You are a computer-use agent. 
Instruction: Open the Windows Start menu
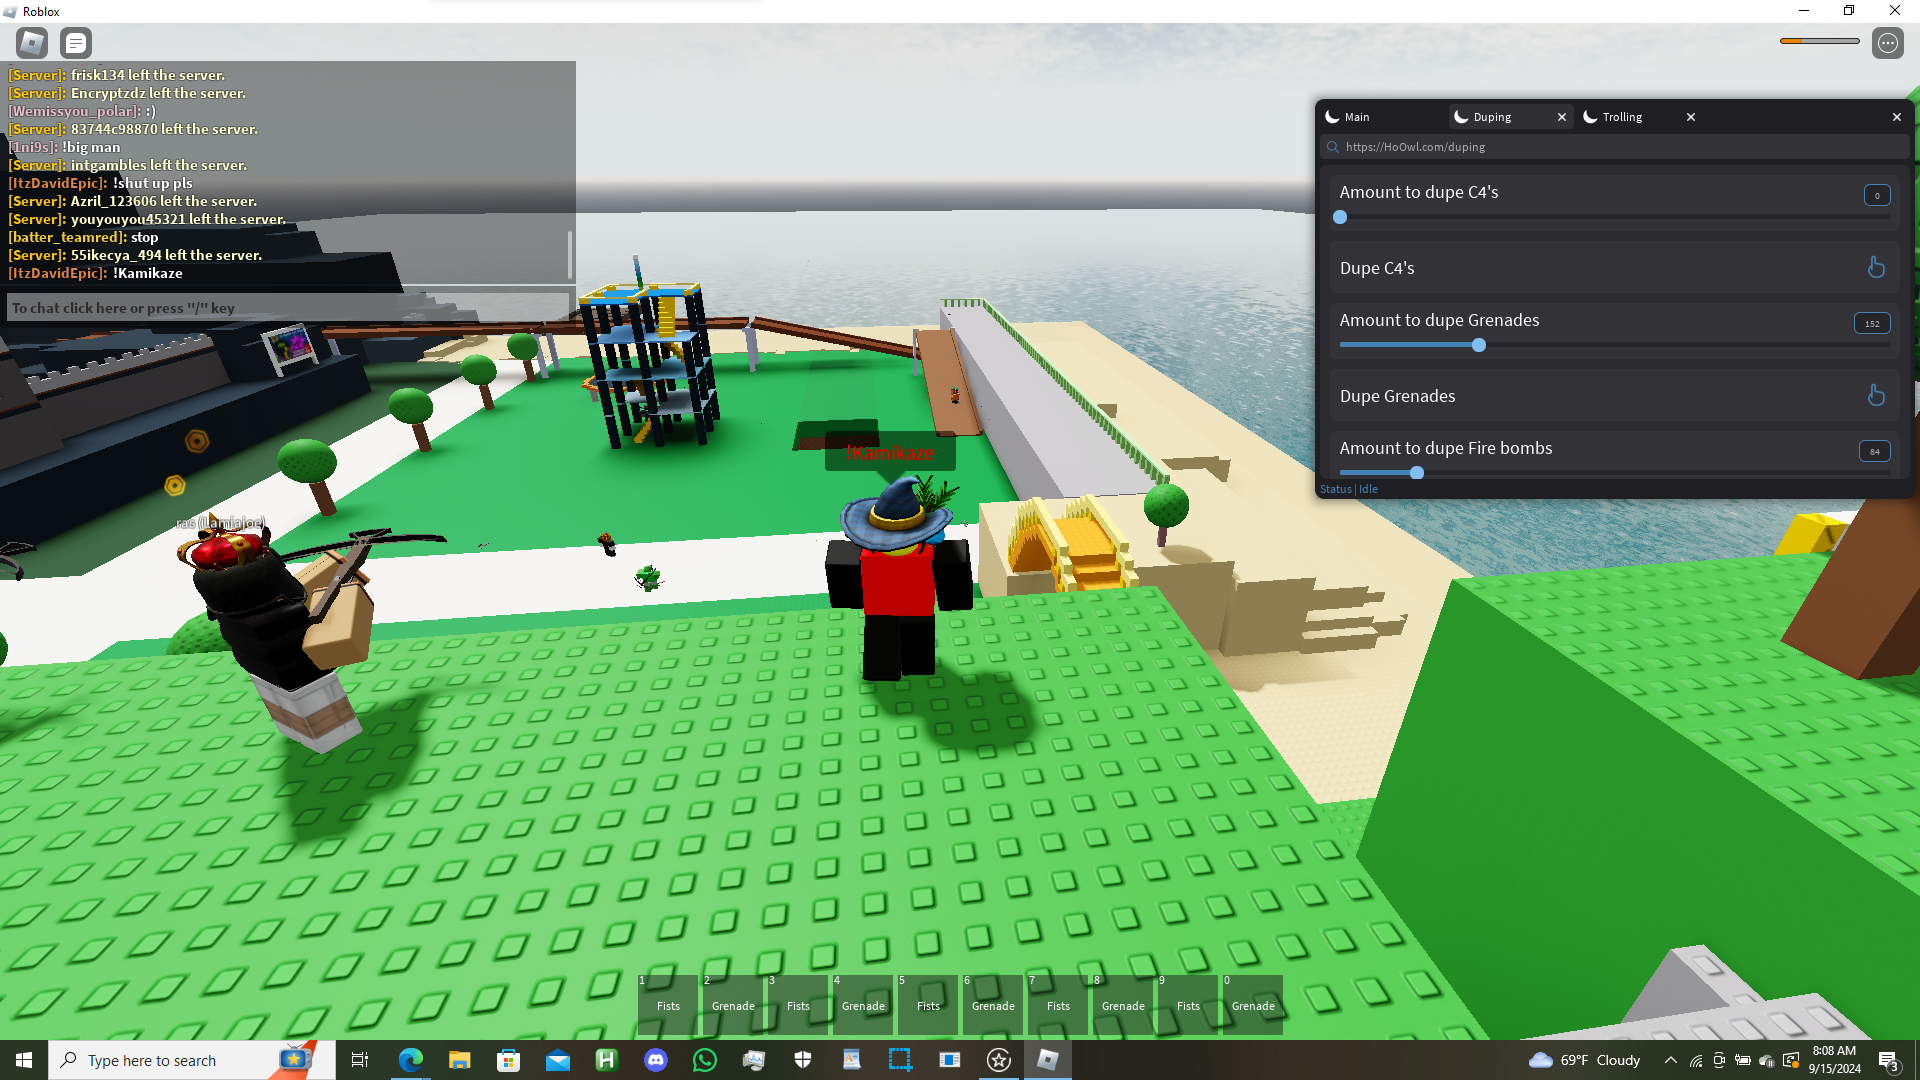pos(24,1060)
